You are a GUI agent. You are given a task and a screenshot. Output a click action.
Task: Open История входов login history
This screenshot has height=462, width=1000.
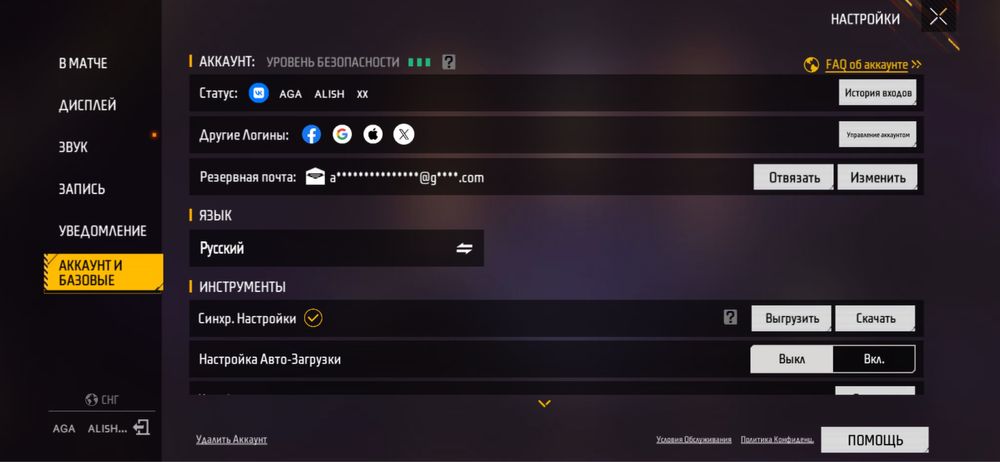click(878, 93)
